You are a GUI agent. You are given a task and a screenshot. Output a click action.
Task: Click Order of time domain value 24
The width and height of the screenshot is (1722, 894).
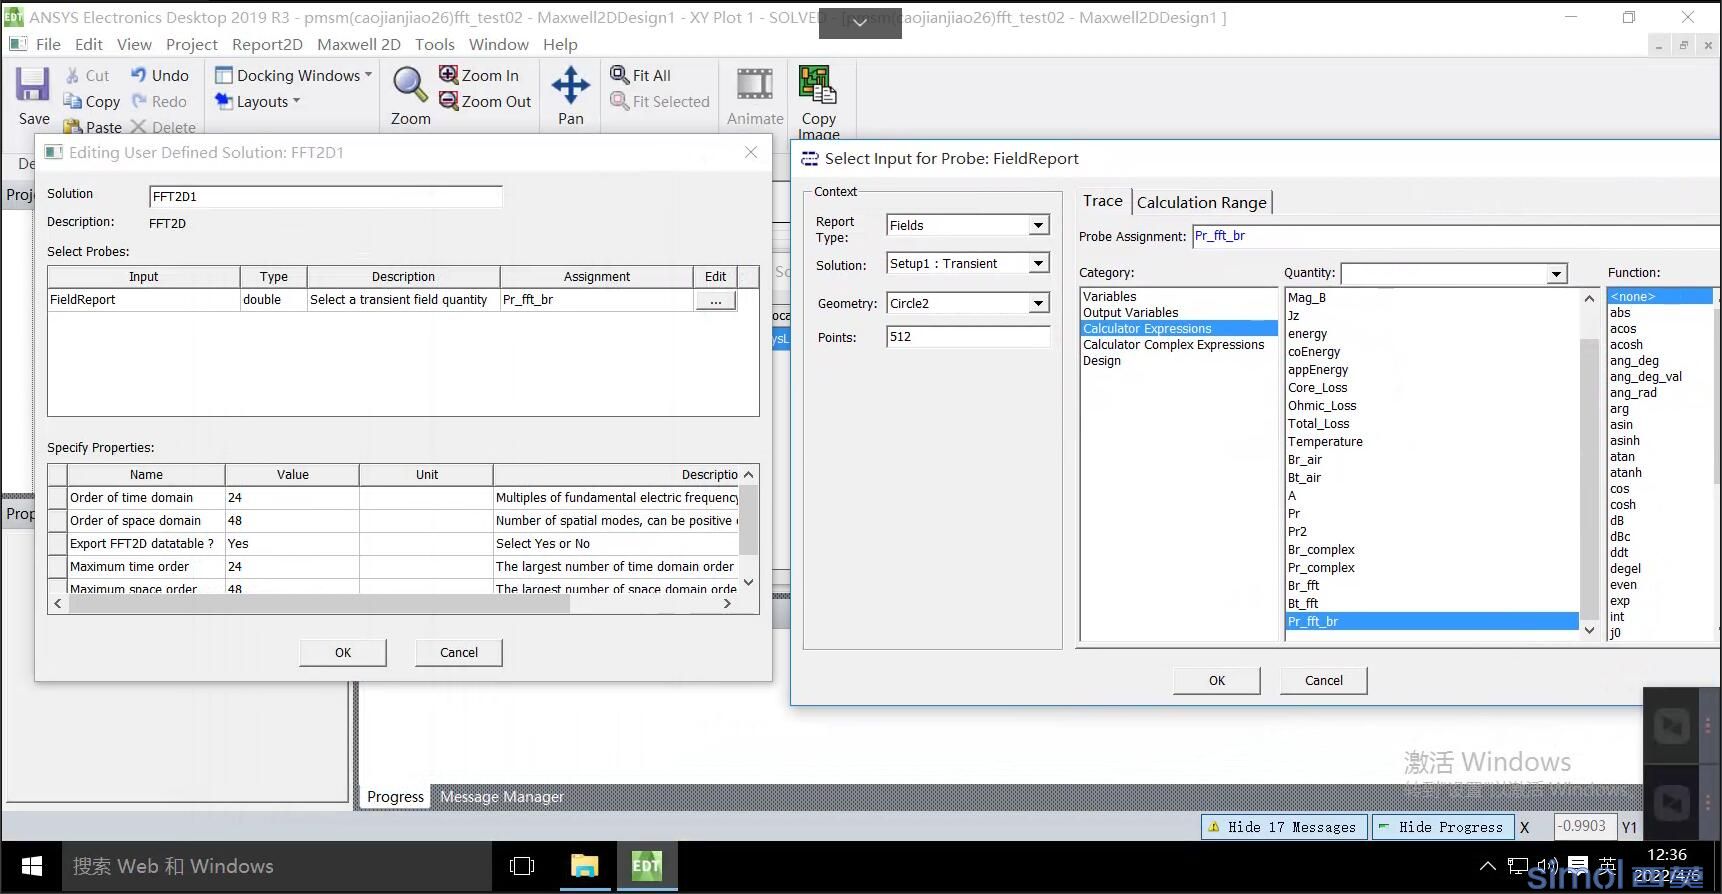292,498
